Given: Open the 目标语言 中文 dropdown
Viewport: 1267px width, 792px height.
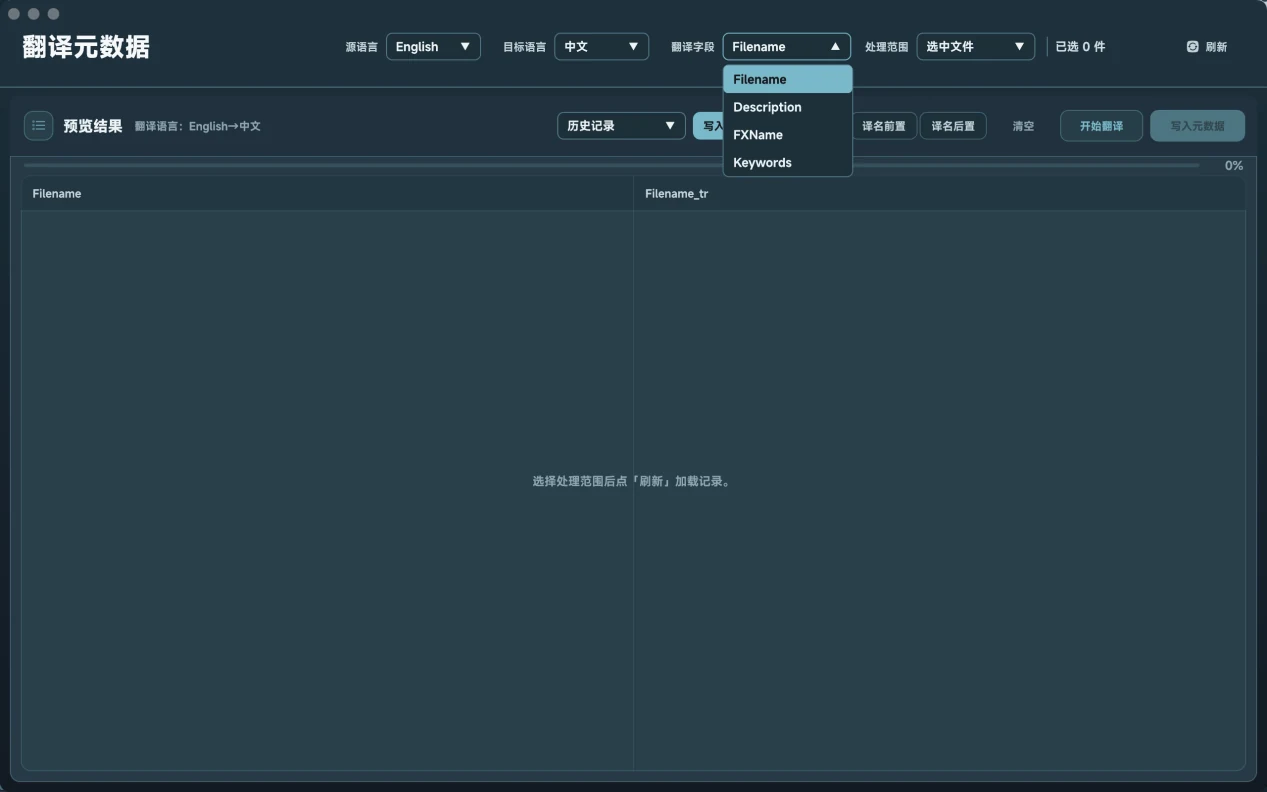Looking at the screenshot, I should click(601, 47).
